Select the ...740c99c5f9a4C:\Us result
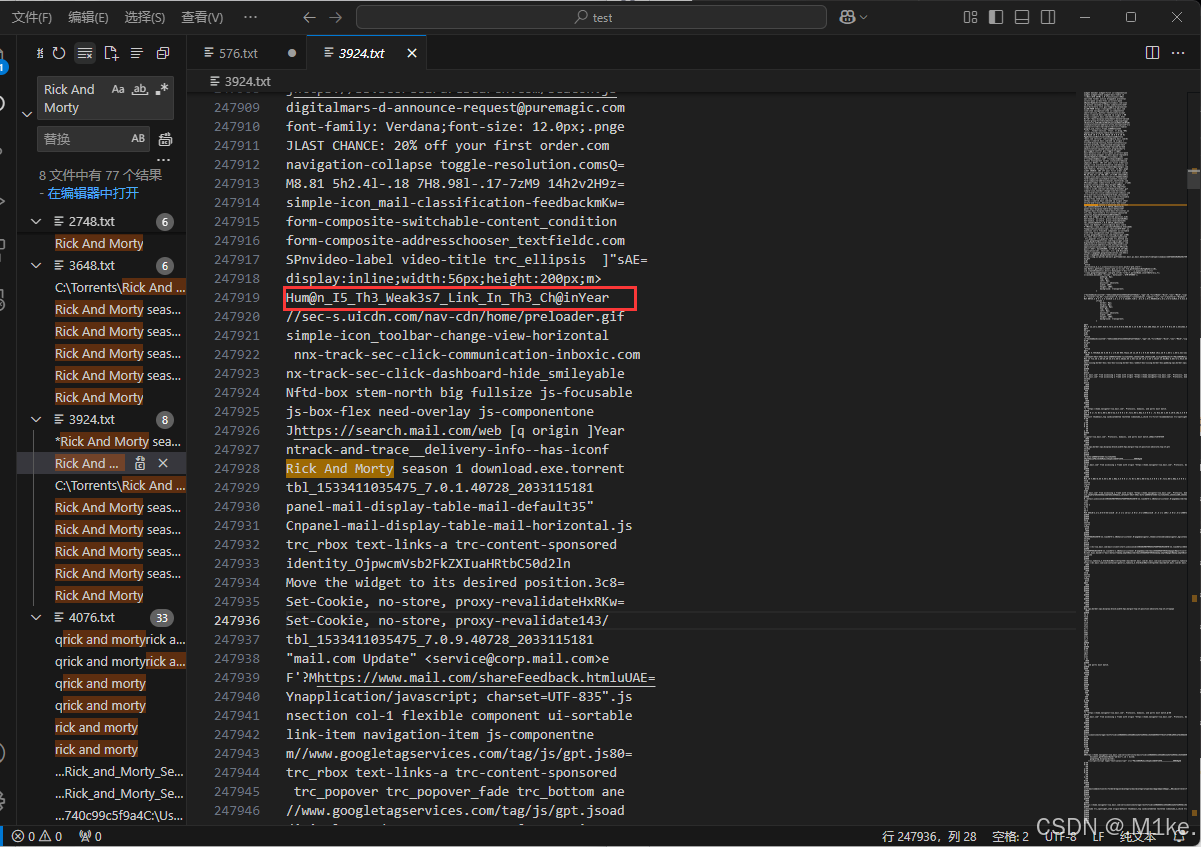1201x847 pixels. coord(120,815)
